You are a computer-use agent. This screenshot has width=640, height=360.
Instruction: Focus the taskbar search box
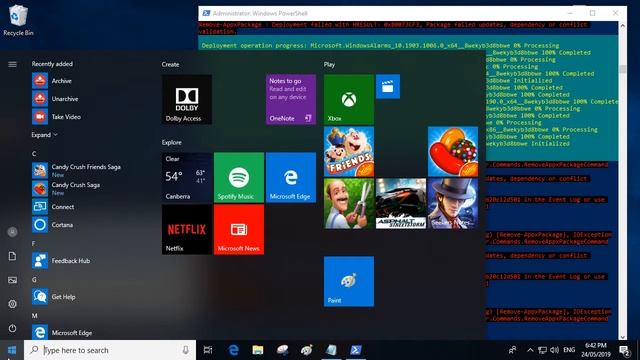110,350
